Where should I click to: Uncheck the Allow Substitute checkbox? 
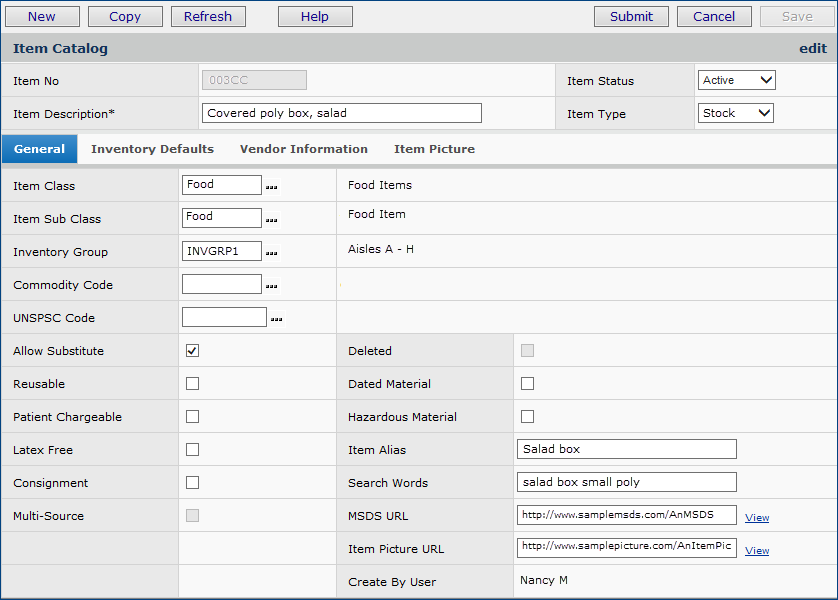click(192, 351)
